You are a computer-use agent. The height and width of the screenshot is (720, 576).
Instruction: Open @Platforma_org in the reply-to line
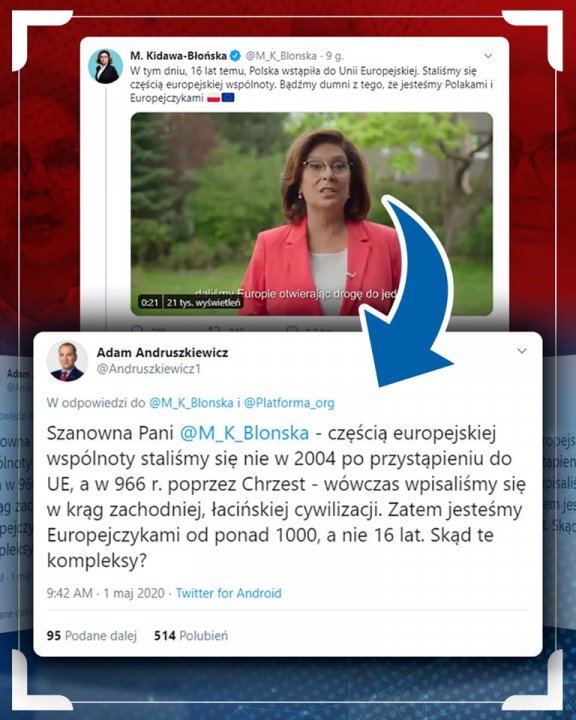click(x=289, y=403)
